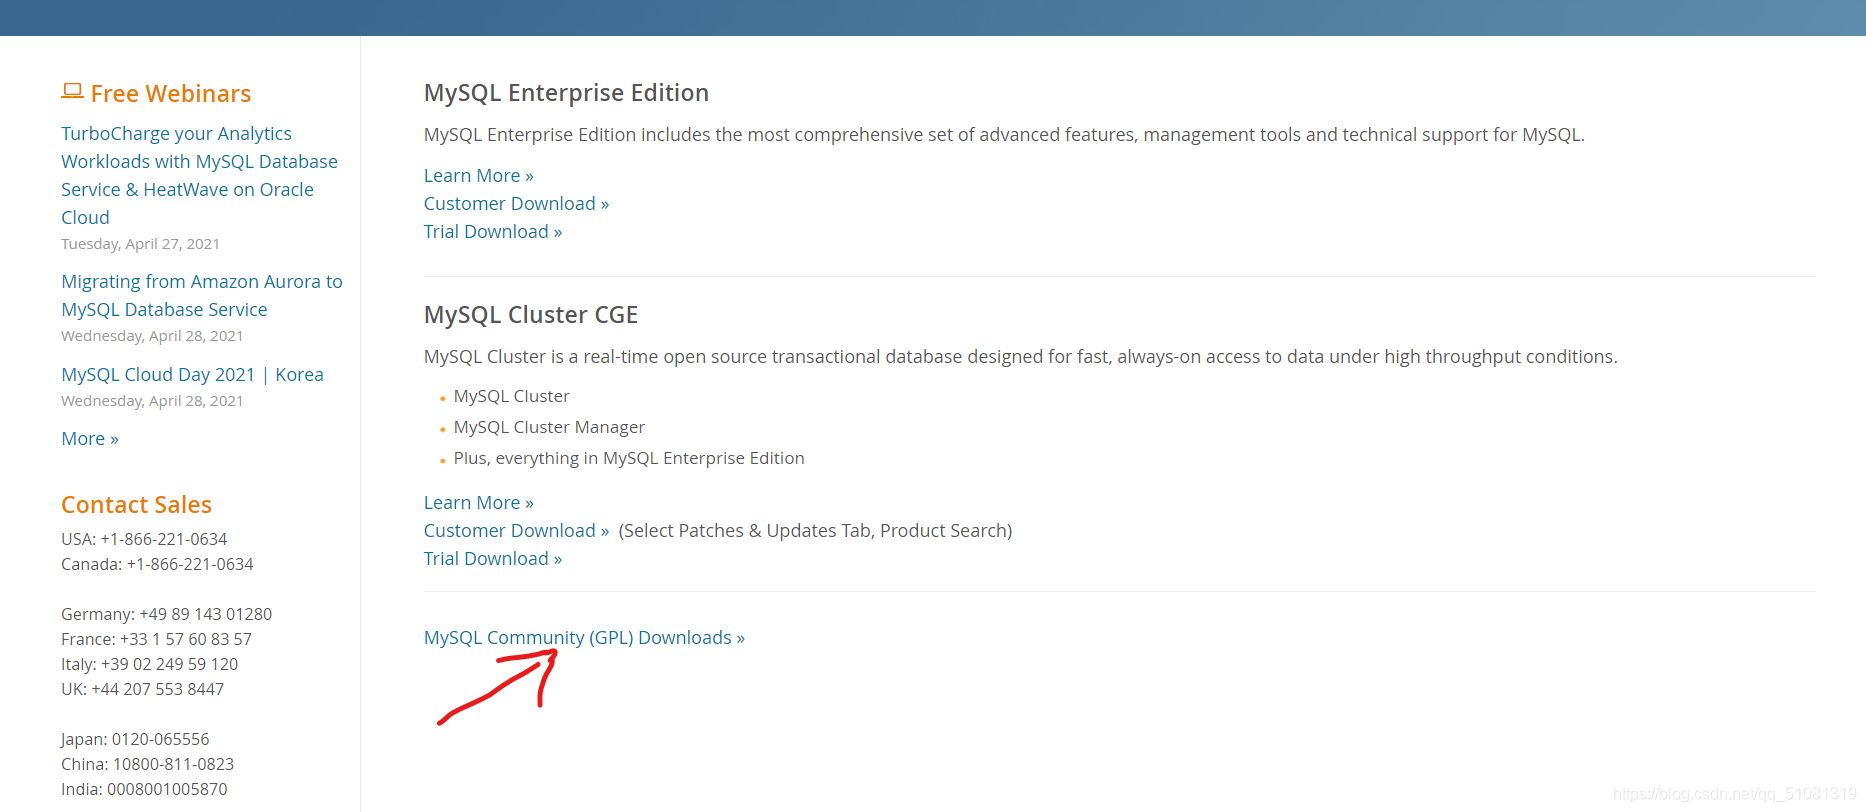This screenshot has width=1866, height=812.
Task: Click the Canada phone number line
Action: 157,564
